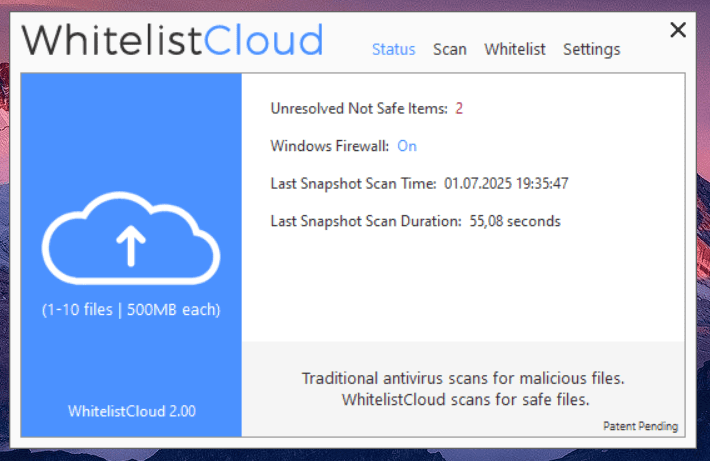Click the '1-10 files | 500MB each' text

[x=131, y=310]
